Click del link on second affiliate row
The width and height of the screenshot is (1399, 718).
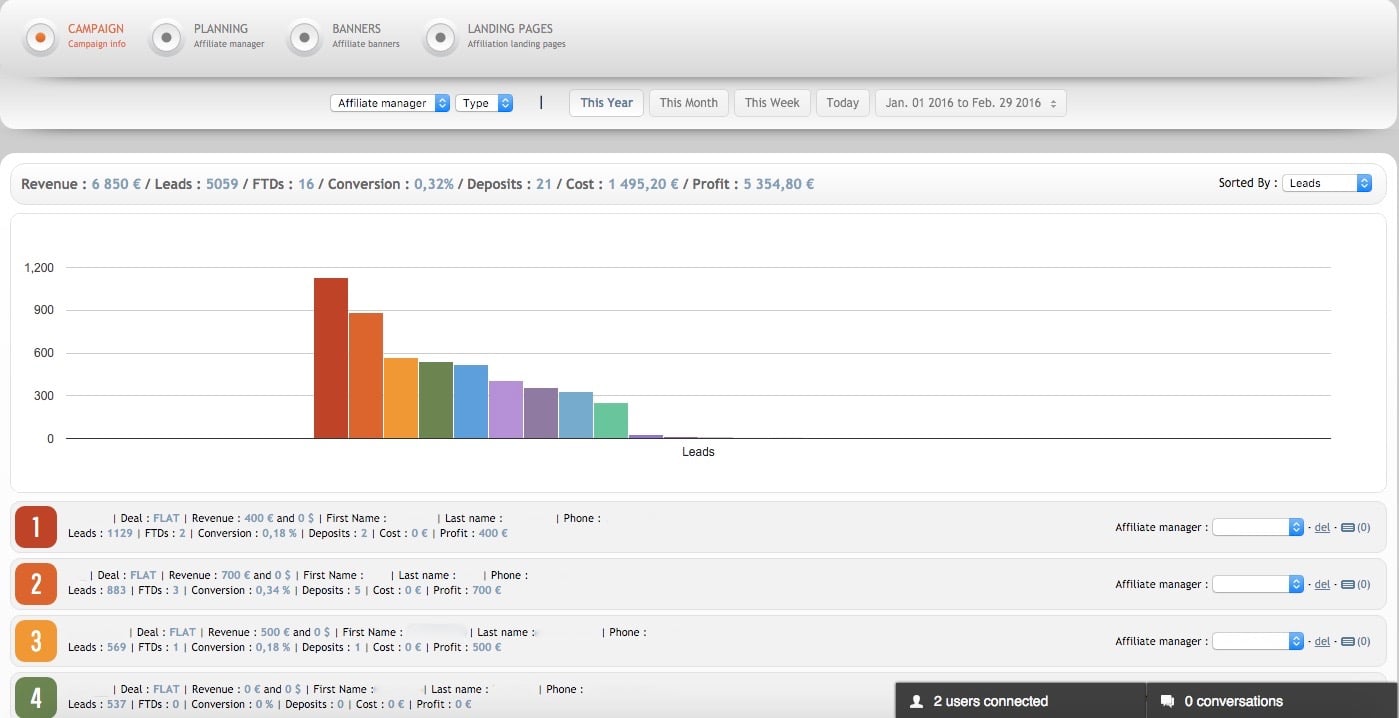pyautogui.click(x=1321, y=584)
